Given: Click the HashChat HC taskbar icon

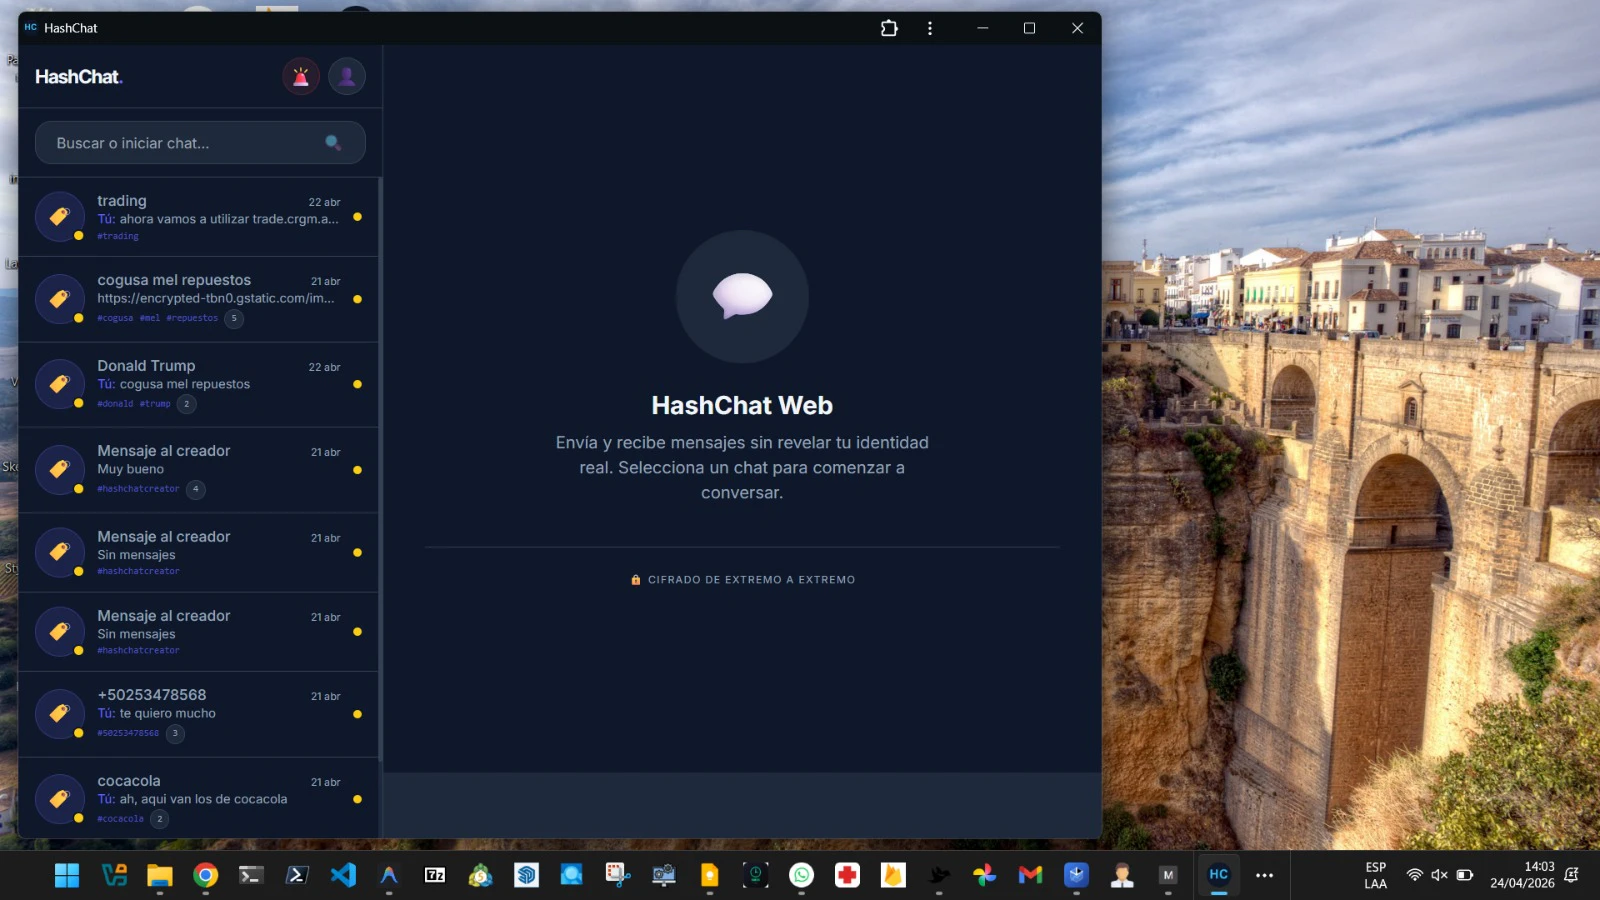Looking at the screenshot, I should (x=1218, y=874).
